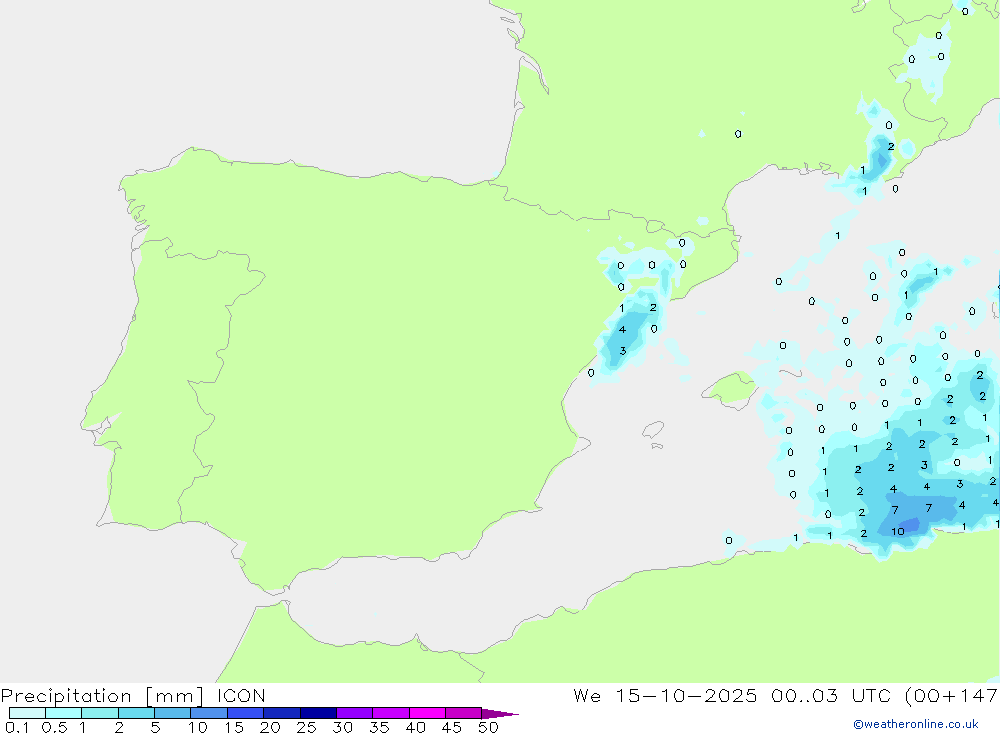1000x733 pixels.
Task: Pick the 15–20 mm blue legend box
Action: [245, 713]
